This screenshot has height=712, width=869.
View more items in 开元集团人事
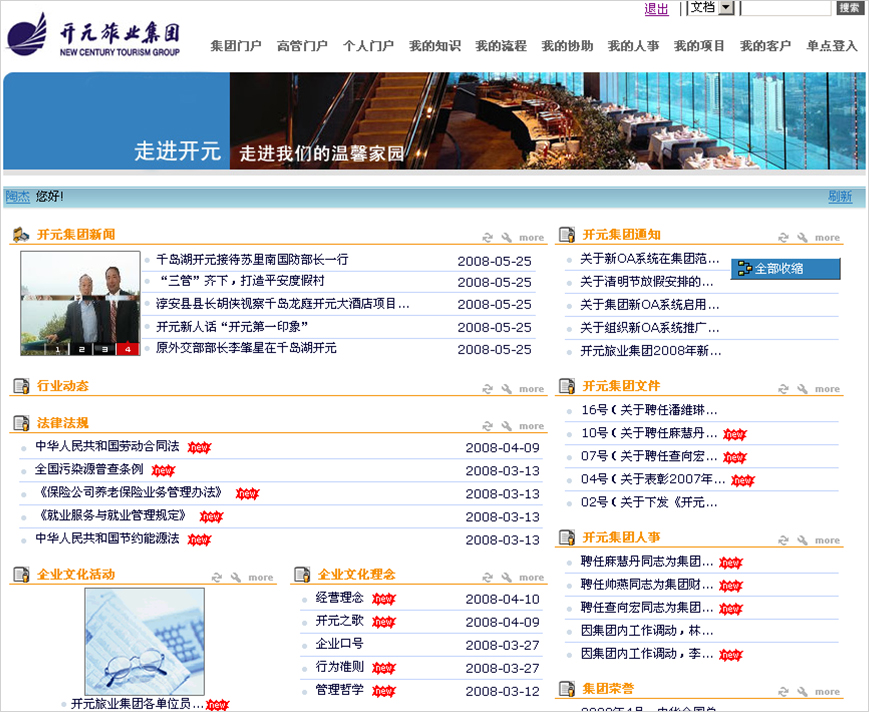click(x=827, y=540)
